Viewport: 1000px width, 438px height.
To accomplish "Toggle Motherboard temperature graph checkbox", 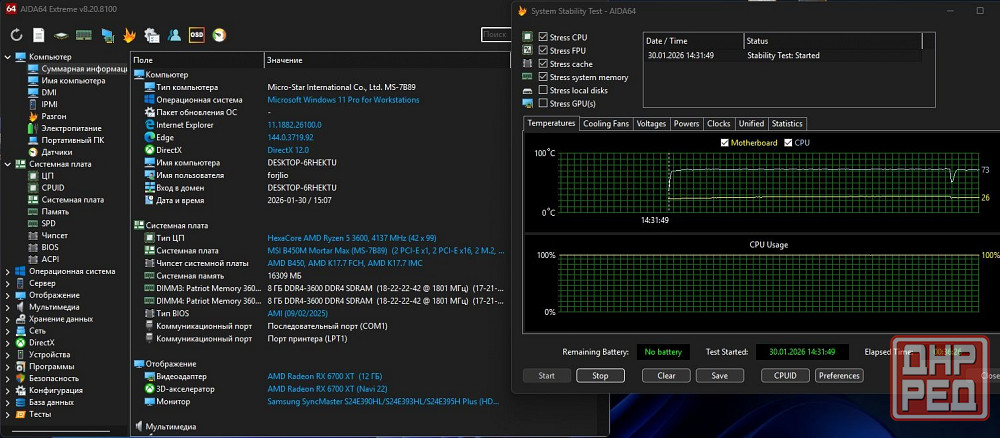I will tap(725, 143).
